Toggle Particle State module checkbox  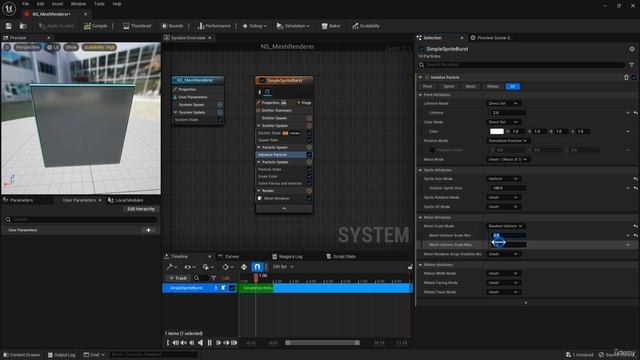coord(309,169)
